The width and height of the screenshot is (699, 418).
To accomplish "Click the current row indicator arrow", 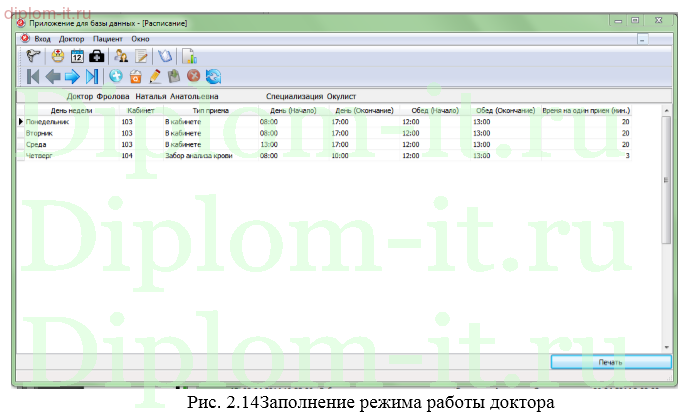I will tap(21, 122).
